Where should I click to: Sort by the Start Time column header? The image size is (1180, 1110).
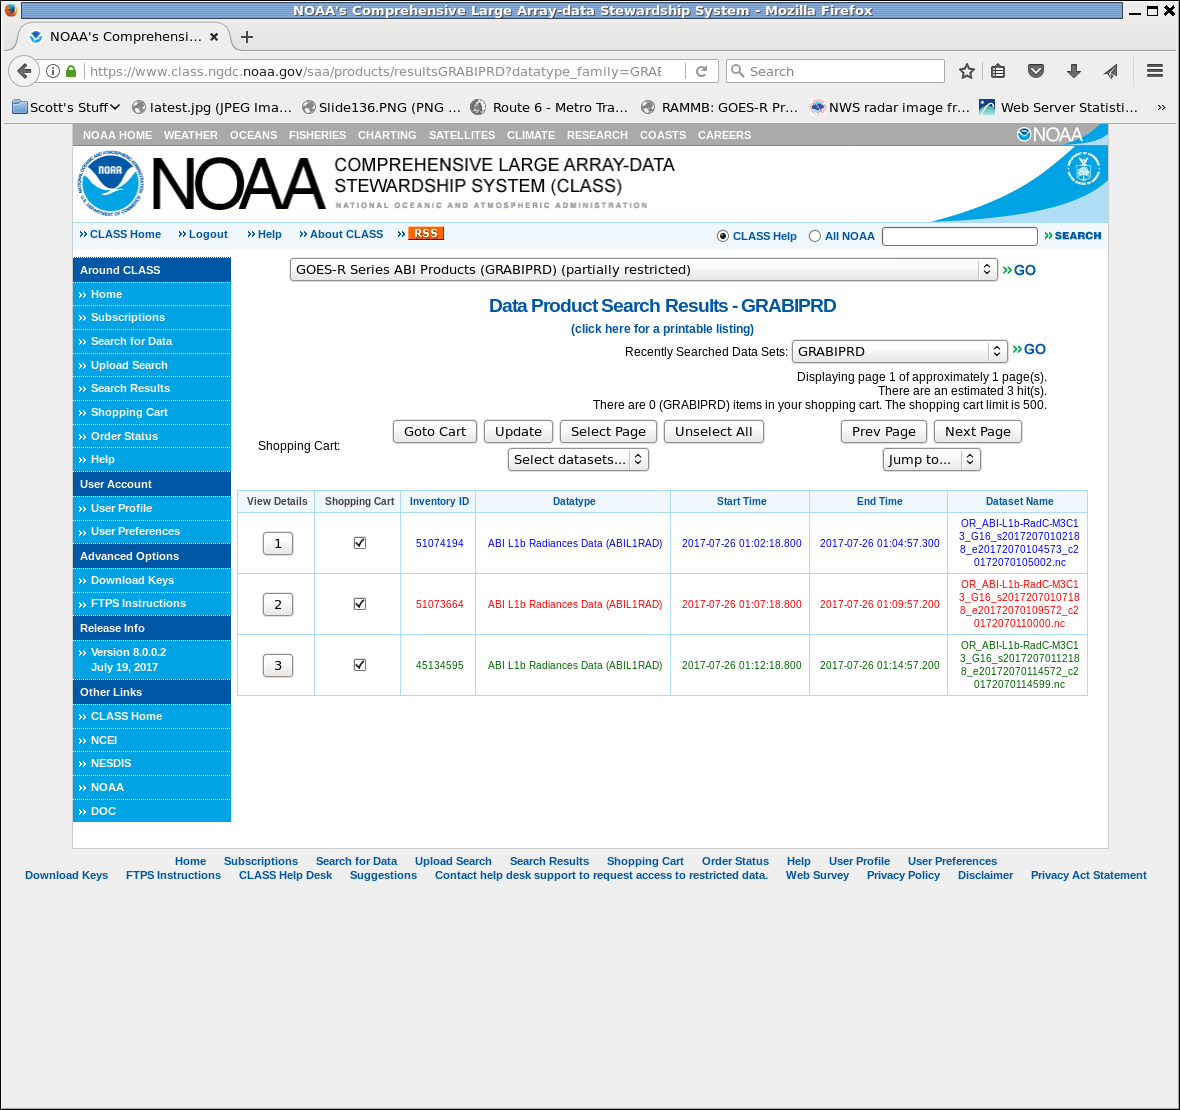(741, 501)
